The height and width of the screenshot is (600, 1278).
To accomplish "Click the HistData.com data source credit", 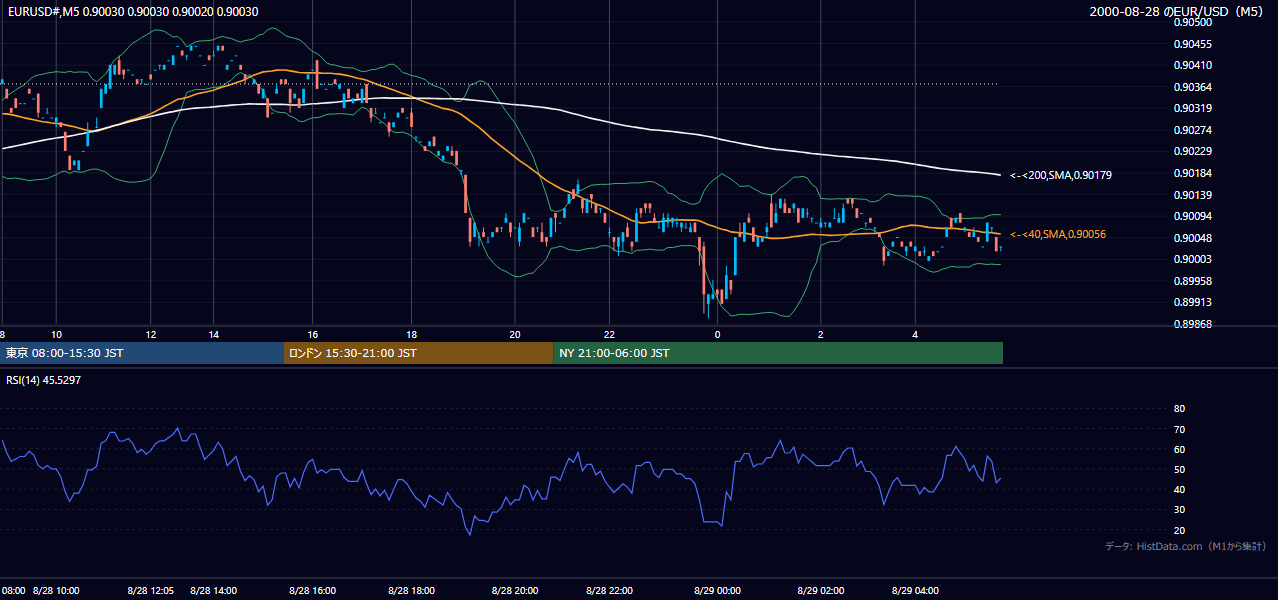I will [1186, 546].
